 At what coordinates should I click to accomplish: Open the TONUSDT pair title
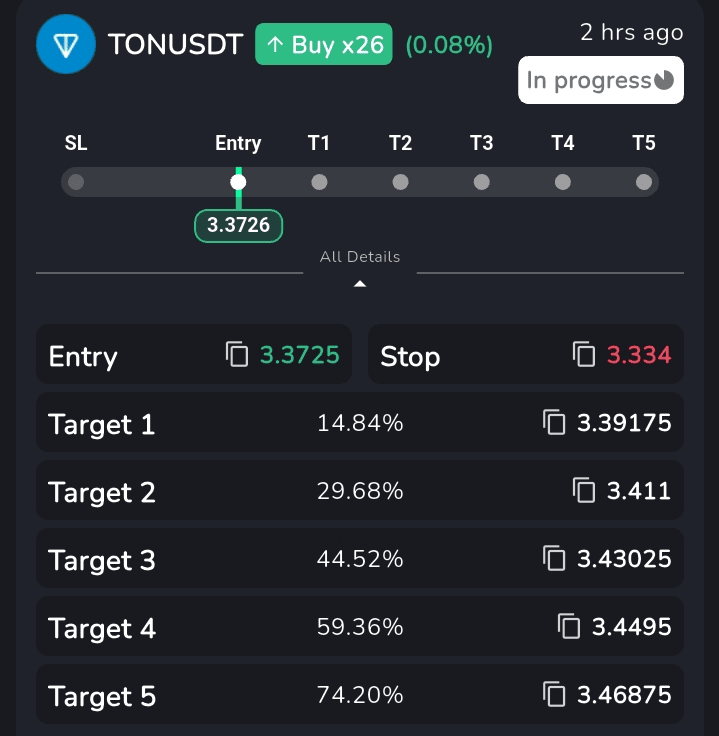176,45
